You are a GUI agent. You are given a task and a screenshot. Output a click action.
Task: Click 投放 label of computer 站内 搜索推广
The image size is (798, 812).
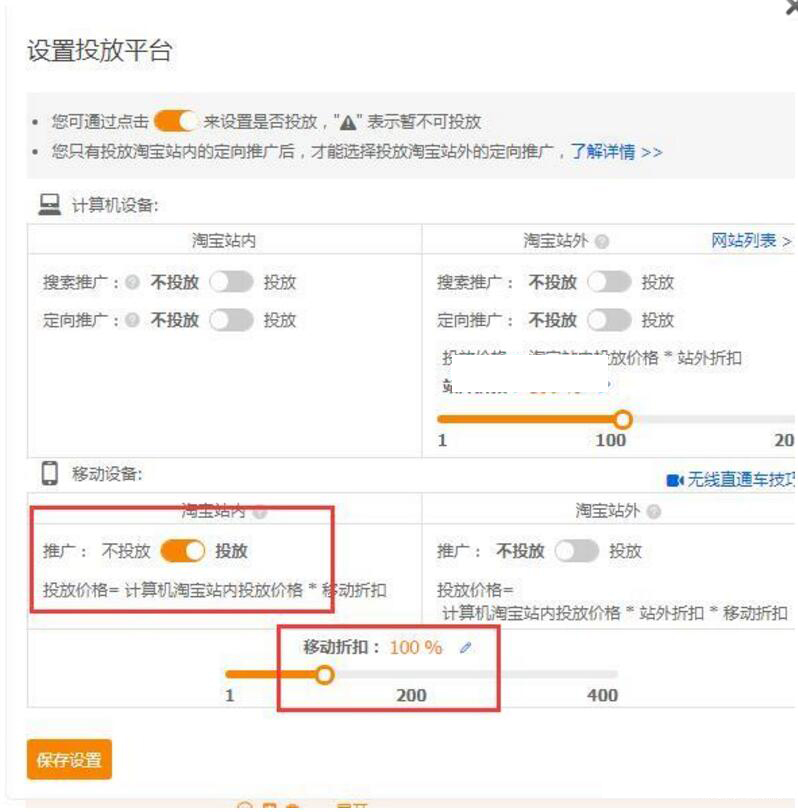[x=280, y=283]
